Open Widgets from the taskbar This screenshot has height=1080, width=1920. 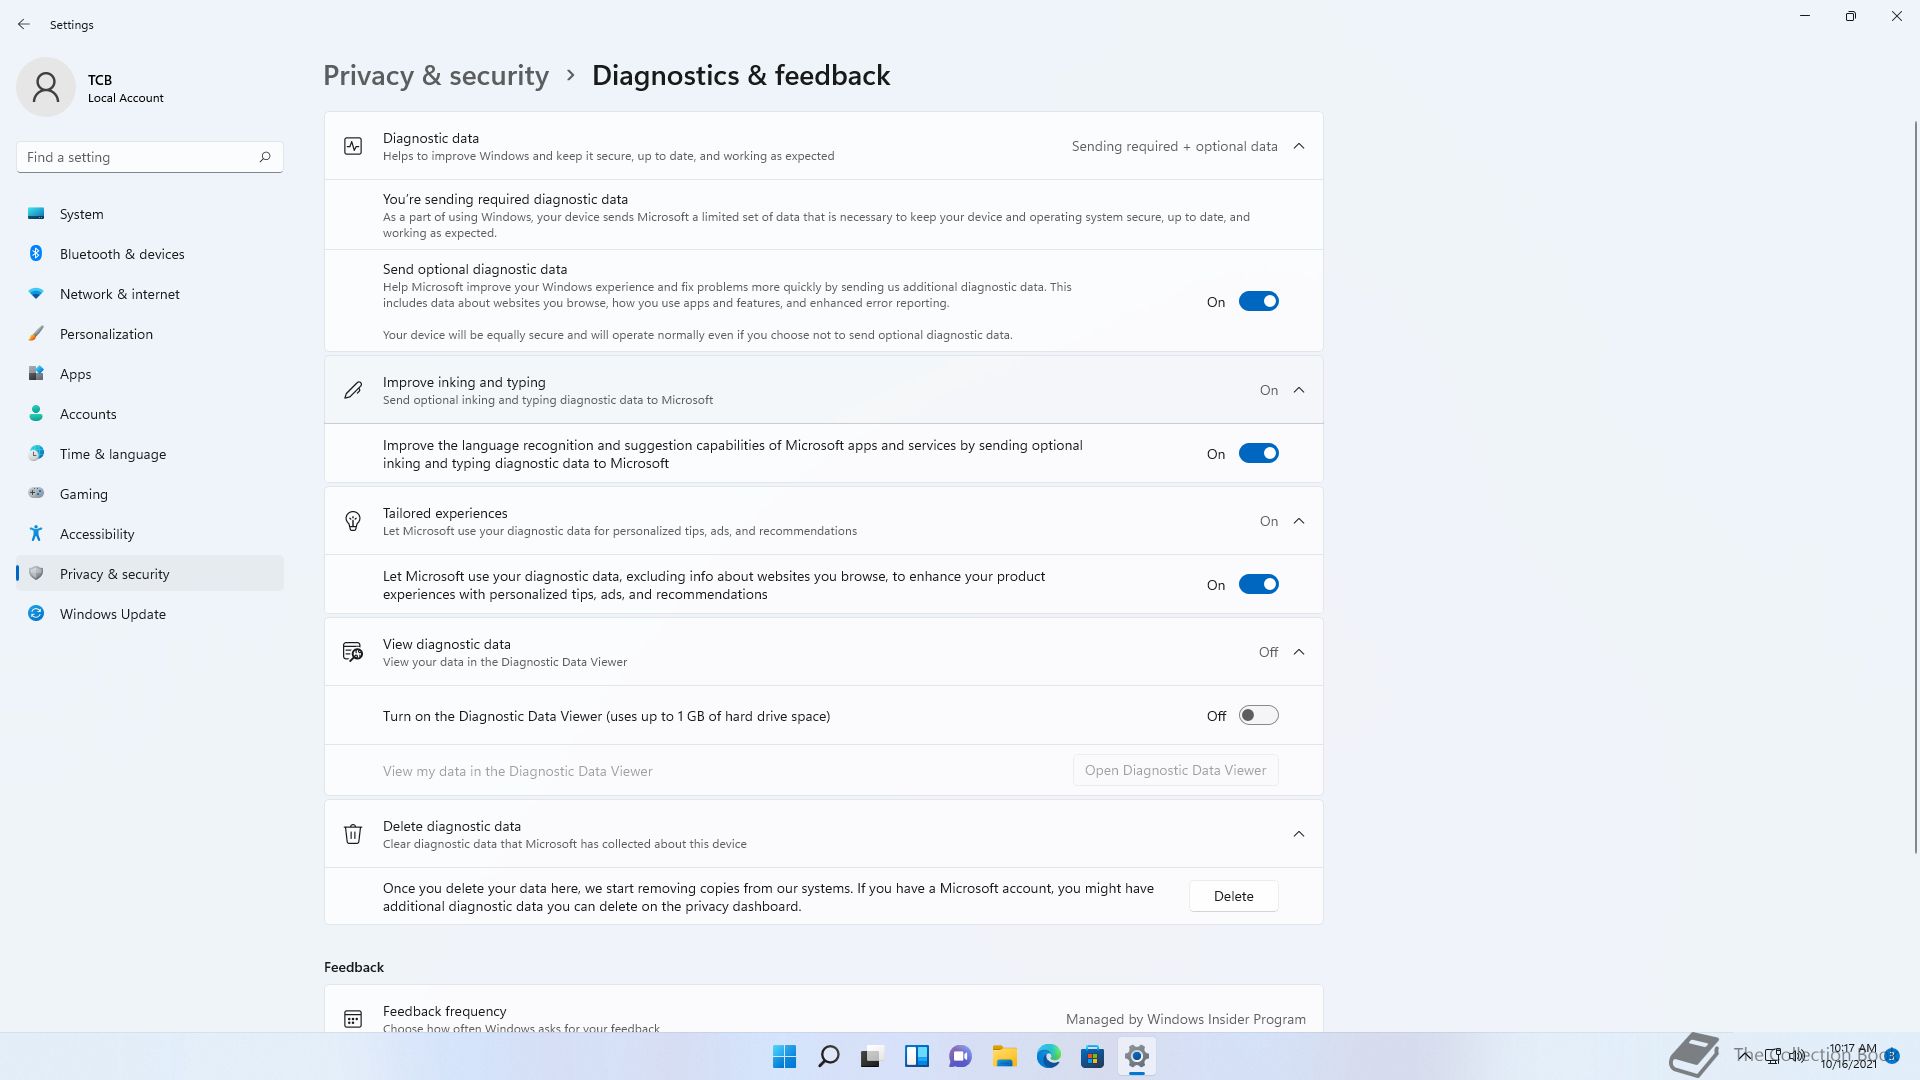click(x=917, y=1056)
